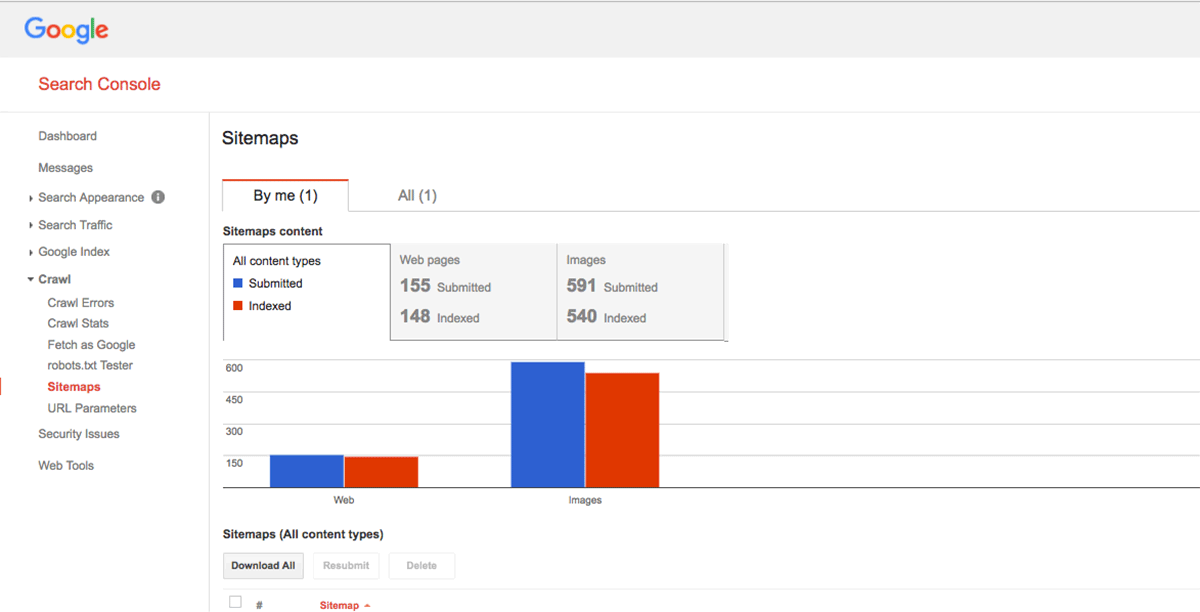The width and height of the screenshot is (1200, 612).
Task: Expand the Search Appearance section arrow
Action: click(x=31, y=198)
